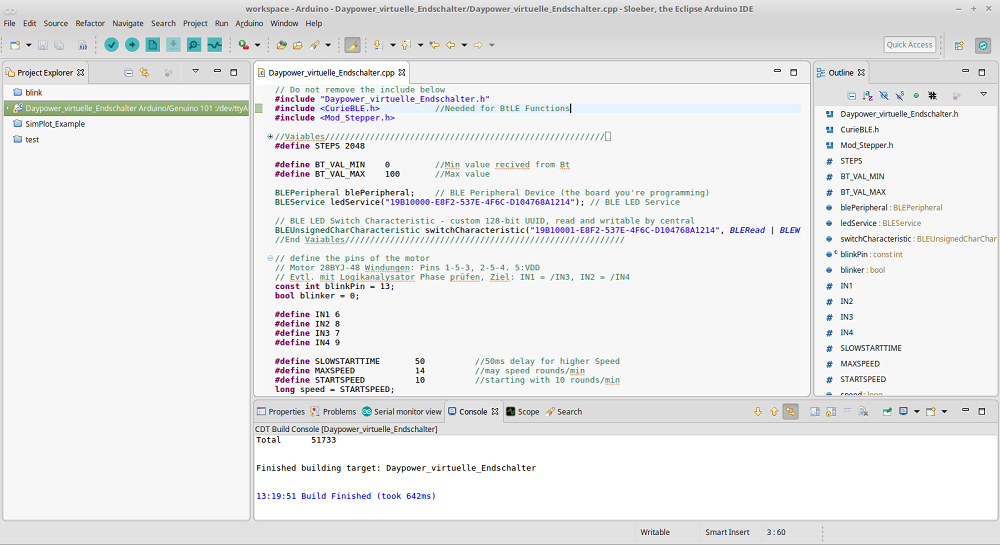
Task: Click the Open Perspective icon
Action: point(959,45)
